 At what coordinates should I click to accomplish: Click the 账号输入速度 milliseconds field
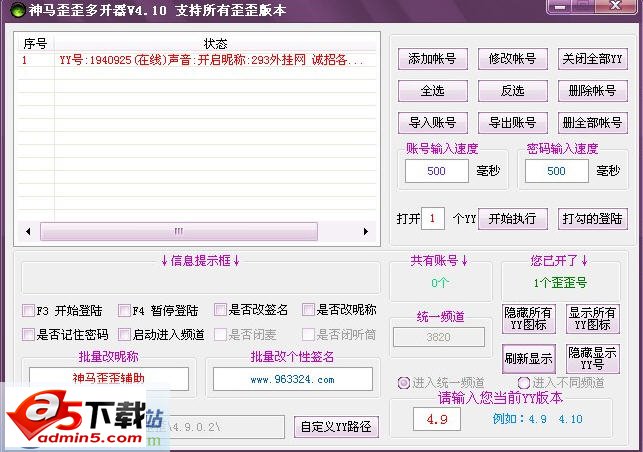pos(437,171)
